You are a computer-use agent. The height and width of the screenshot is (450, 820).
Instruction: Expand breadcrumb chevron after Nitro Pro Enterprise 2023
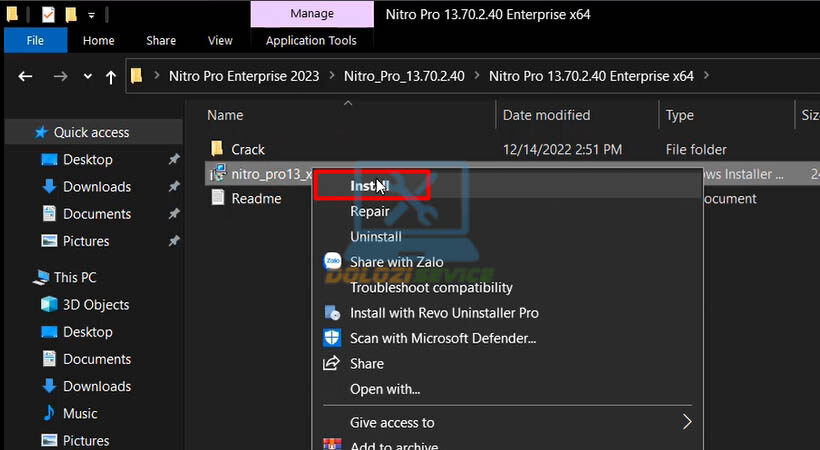pyautogui.click(x=331, y=76)
